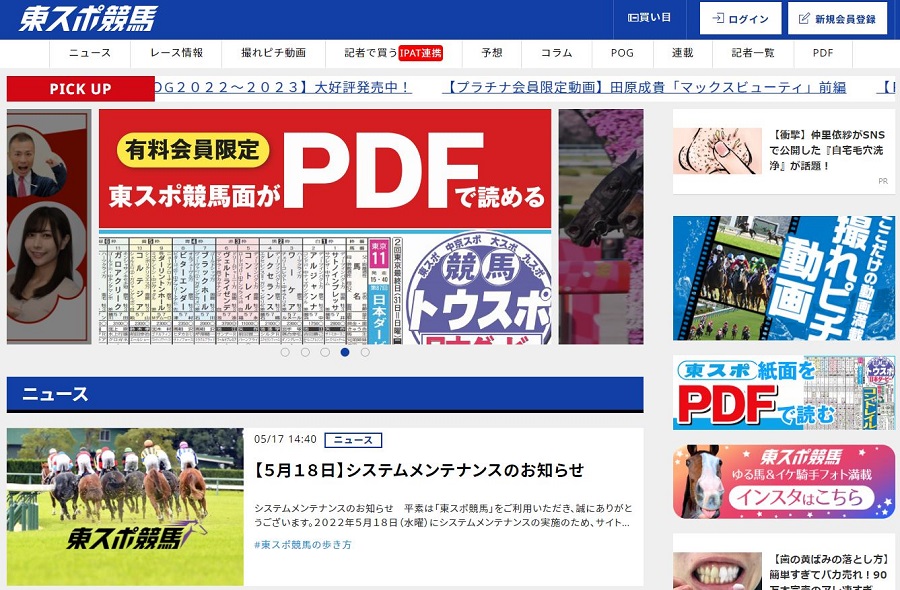The height and width of the screenshot is (590, 900).
Task: Open the レース情報 menu item
Action: tap(176, 53)
